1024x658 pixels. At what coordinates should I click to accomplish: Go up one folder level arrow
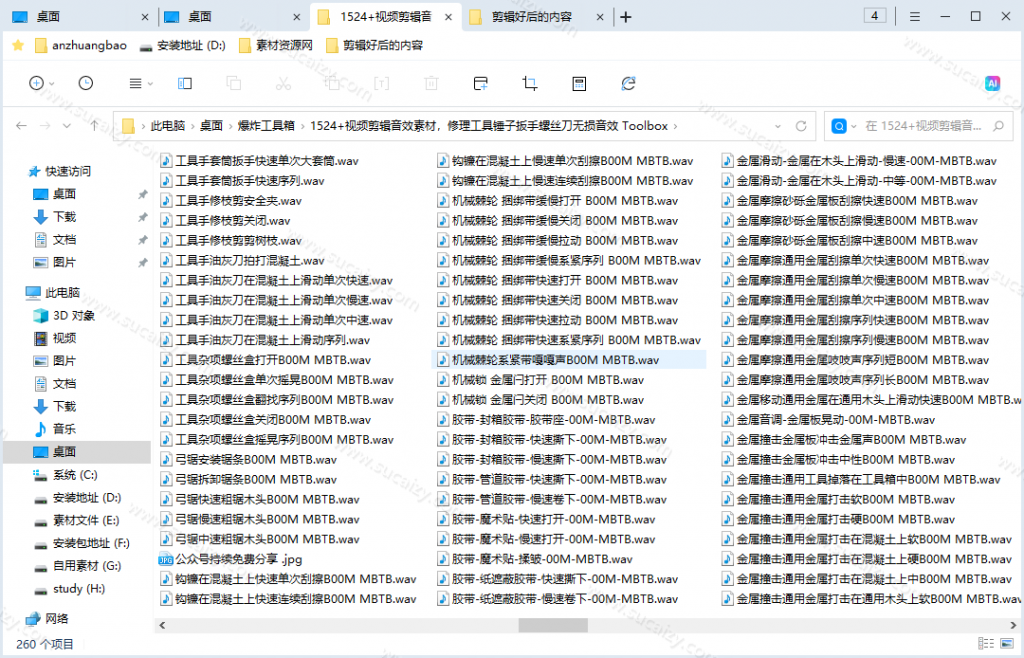point(95,125)
